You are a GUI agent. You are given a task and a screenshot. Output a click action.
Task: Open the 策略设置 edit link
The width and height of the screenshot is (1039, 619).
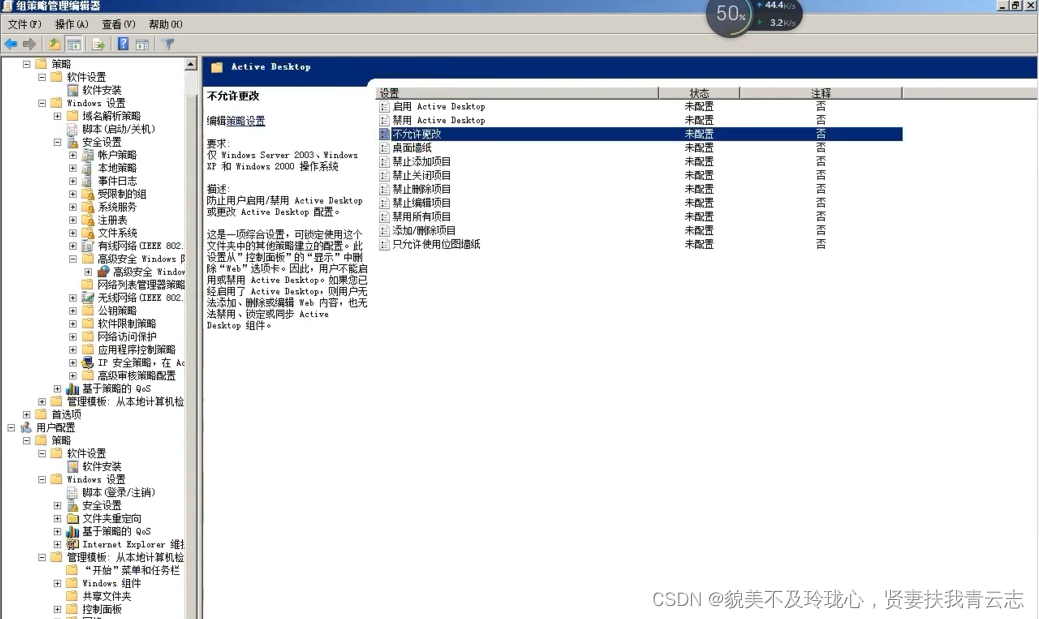coord(246,121)
